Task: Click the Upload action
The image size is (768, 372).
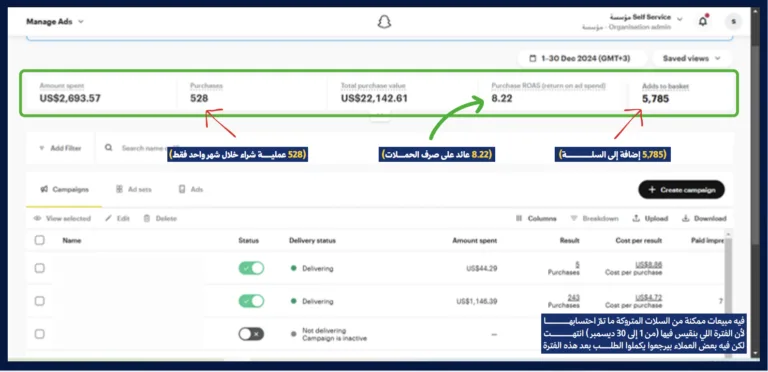Action: point(650,219)
